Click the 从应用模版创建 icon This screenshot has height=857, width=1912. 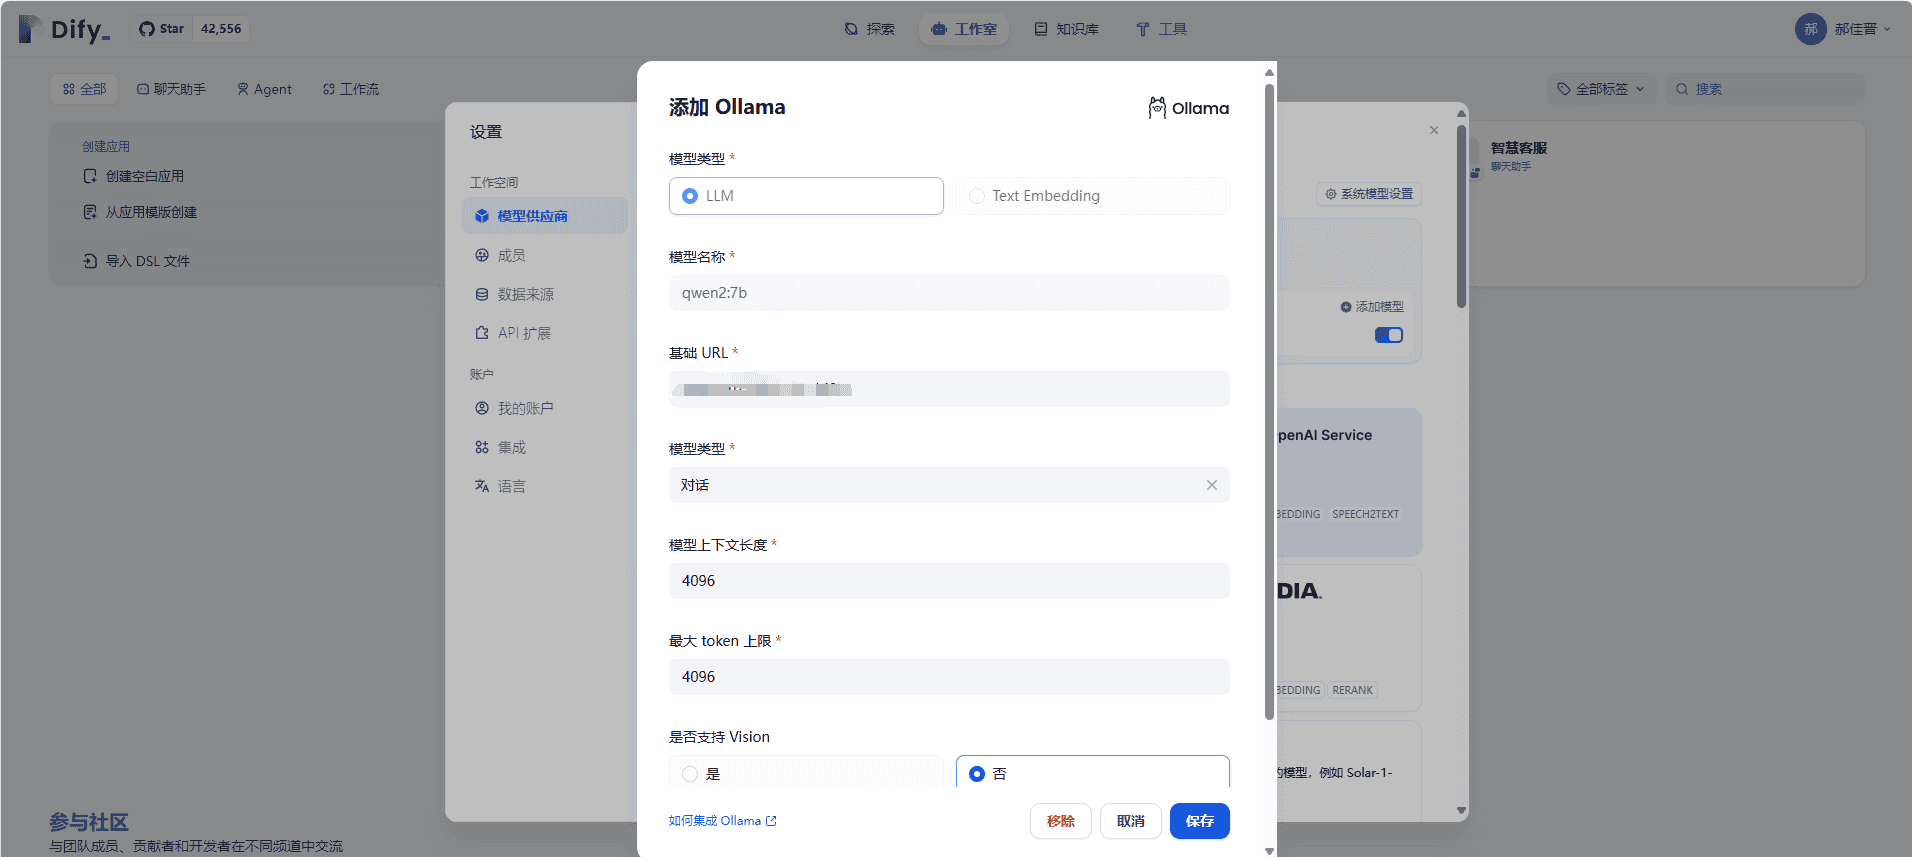[x=90, y=212]
